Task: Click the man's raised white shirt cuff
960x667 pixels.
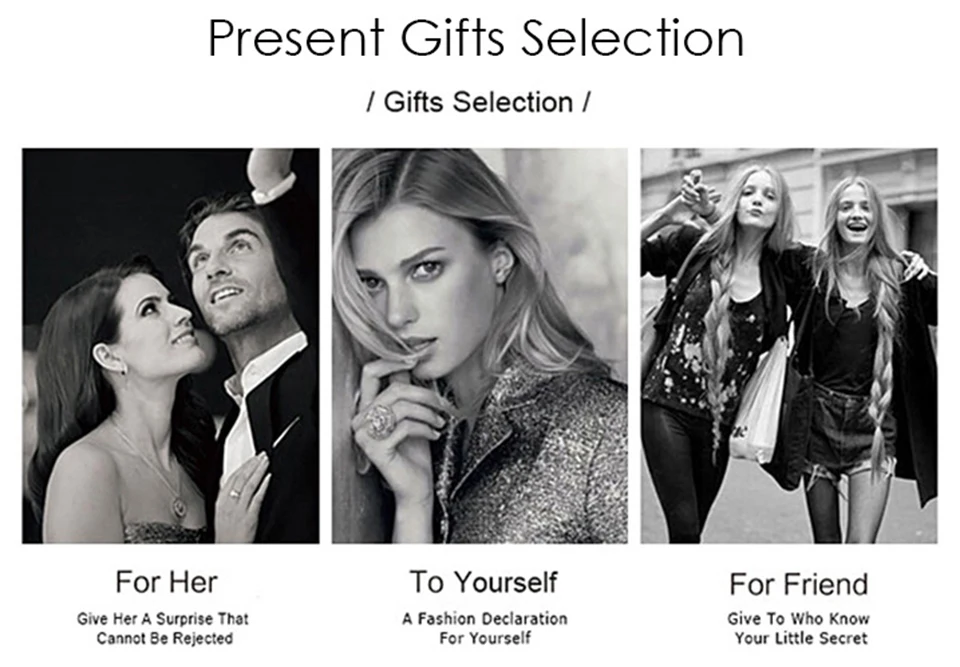Action: (274, 187)
